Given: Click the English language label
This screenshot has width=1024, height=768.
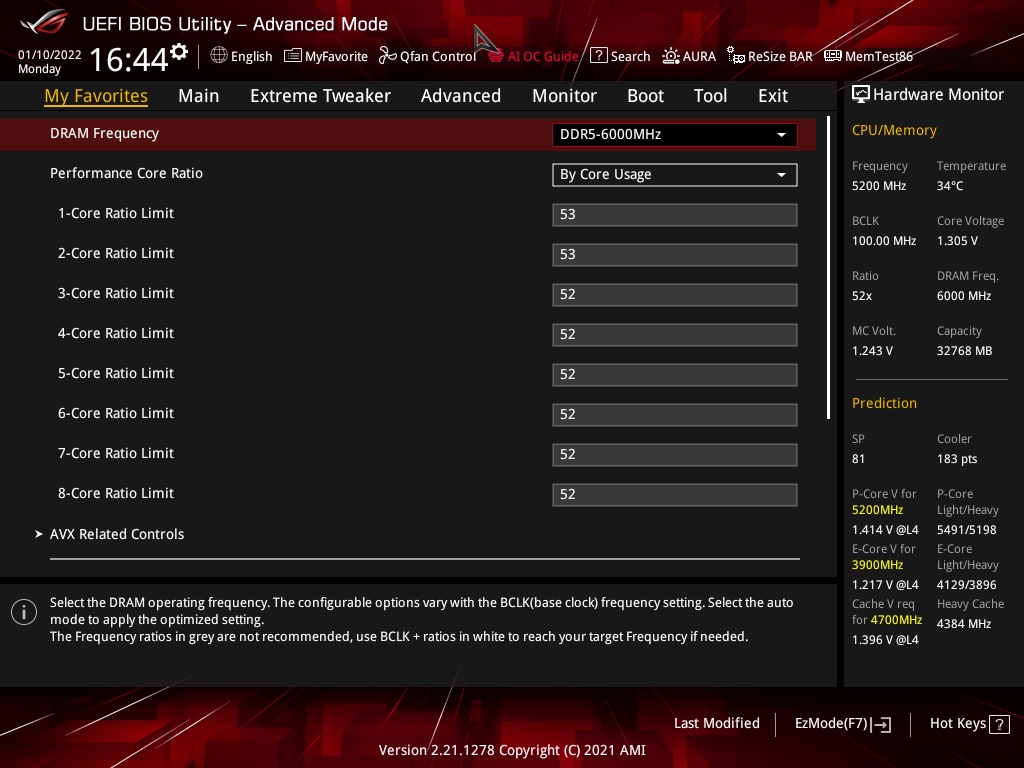Looking at the screenshot, I should (251, 56).
